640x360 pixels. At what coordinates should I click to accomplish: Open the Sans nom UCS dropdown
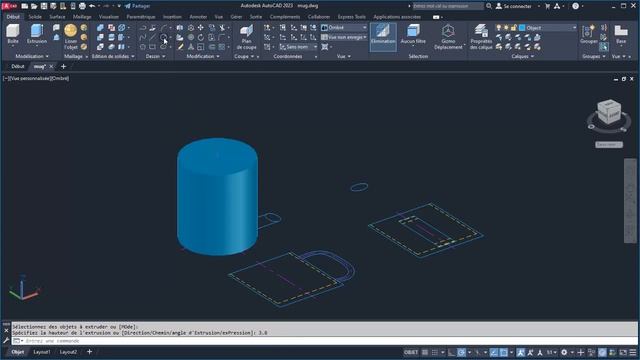click(298, 47)
